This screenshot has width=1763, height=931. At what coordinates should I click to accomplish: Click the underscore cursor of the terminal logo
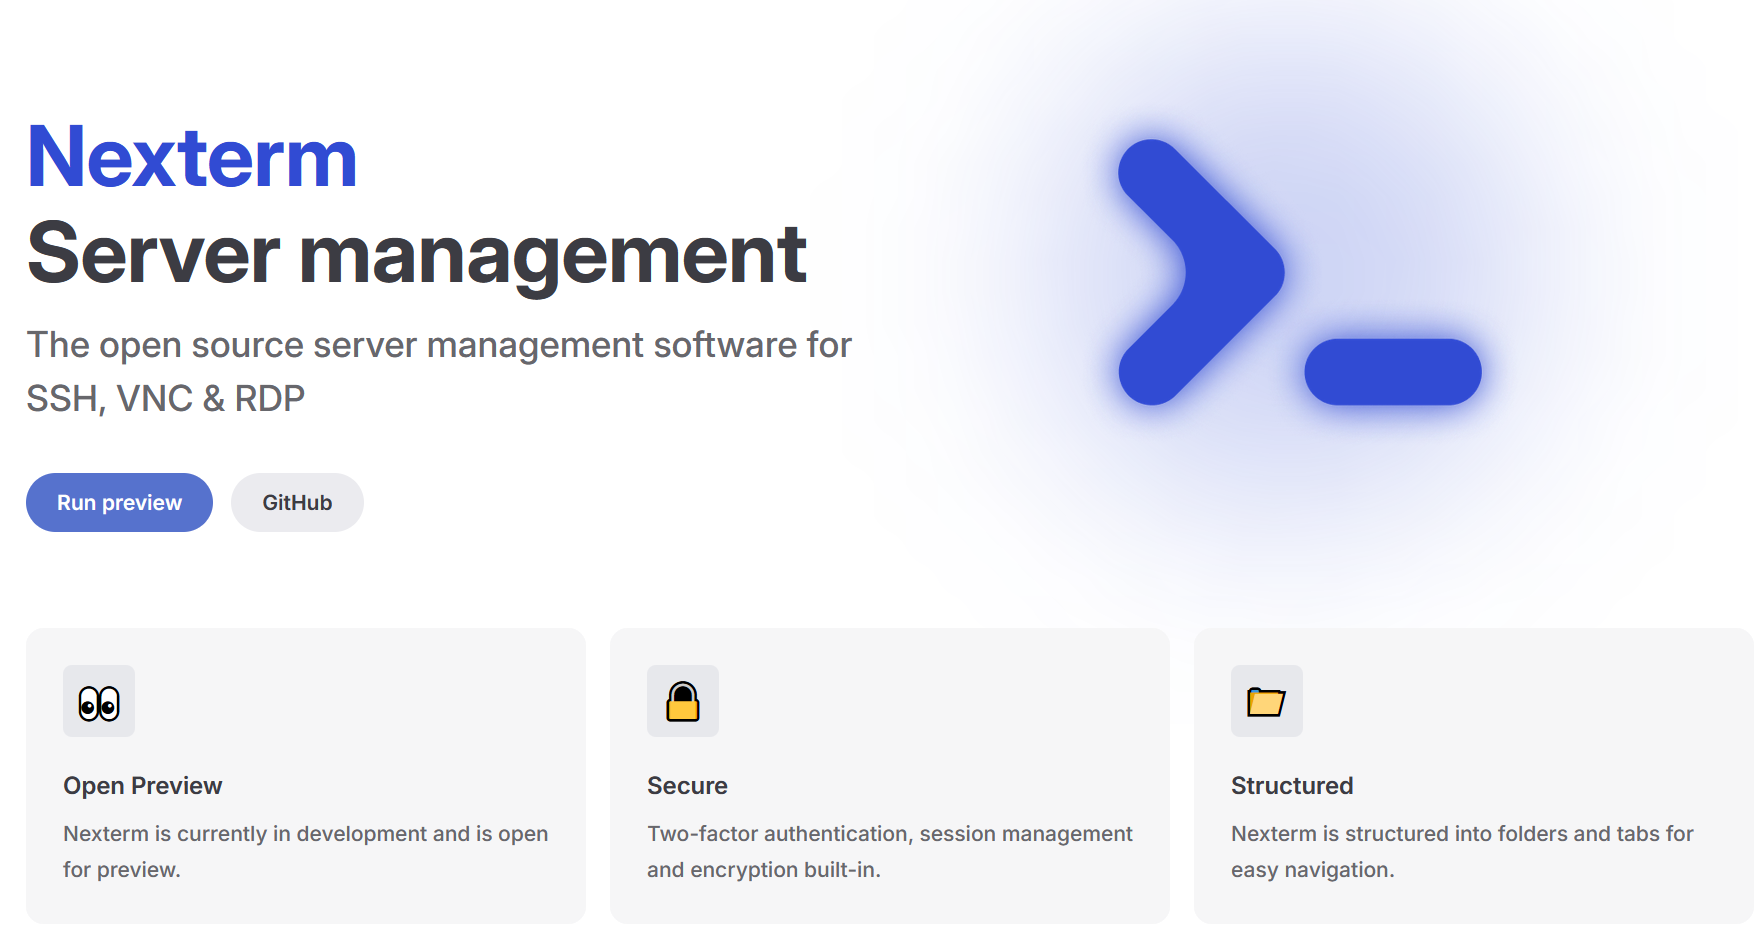(1393, 371)
